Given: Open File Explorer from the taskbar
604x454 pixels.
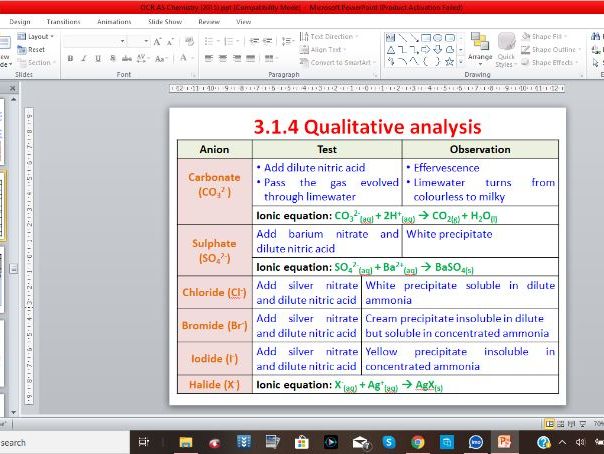Looking at the screenshot, I should coord(185,441).
